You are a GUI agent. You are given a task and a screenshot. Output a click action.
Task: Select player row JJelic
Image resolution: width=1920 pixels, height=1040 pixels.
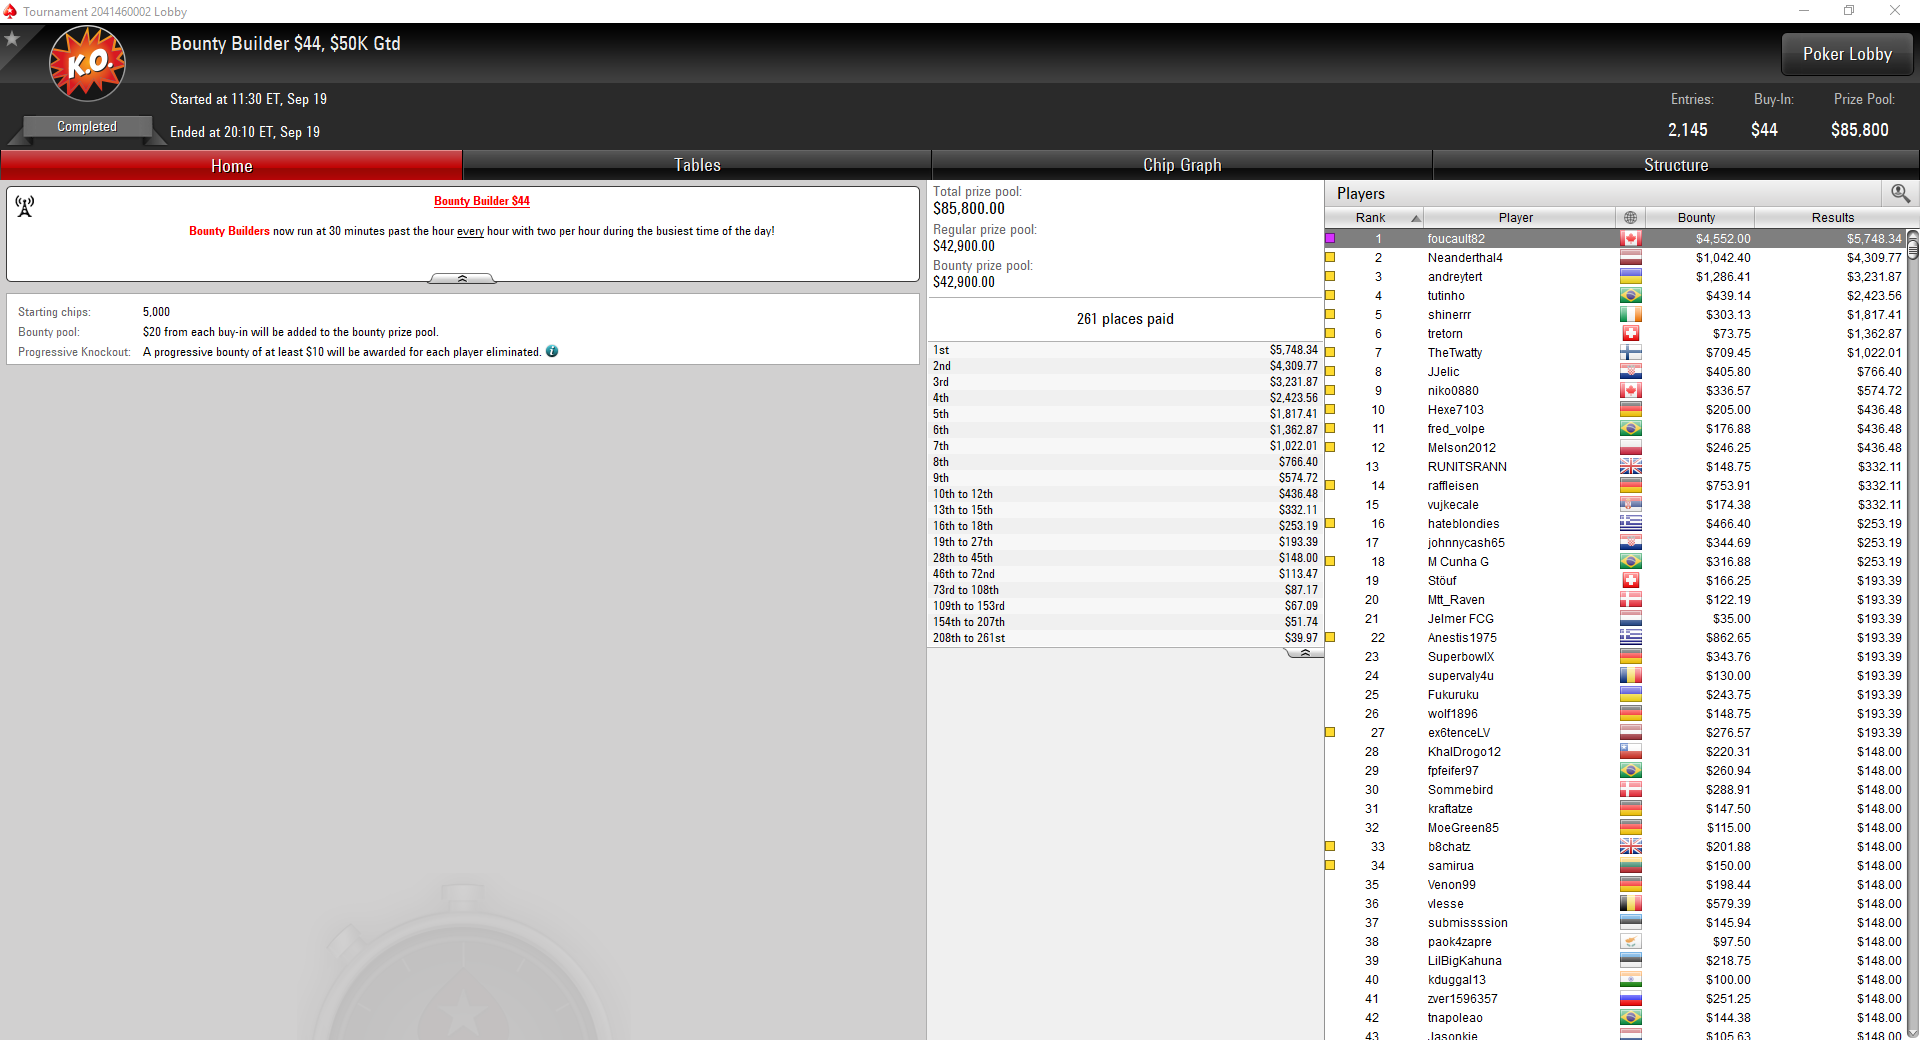pyautogui.click(x=1615, y=371)
